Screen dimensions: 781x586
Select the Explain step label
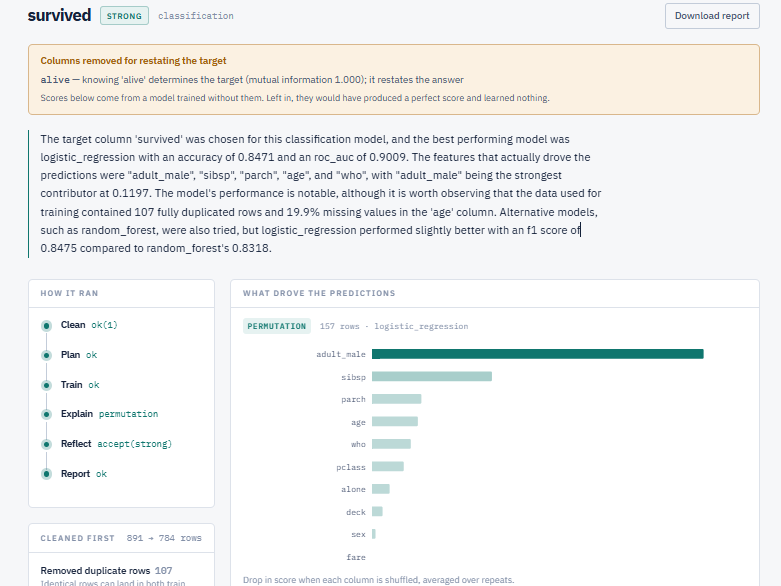pyautogui.click(x=77, y=414)
